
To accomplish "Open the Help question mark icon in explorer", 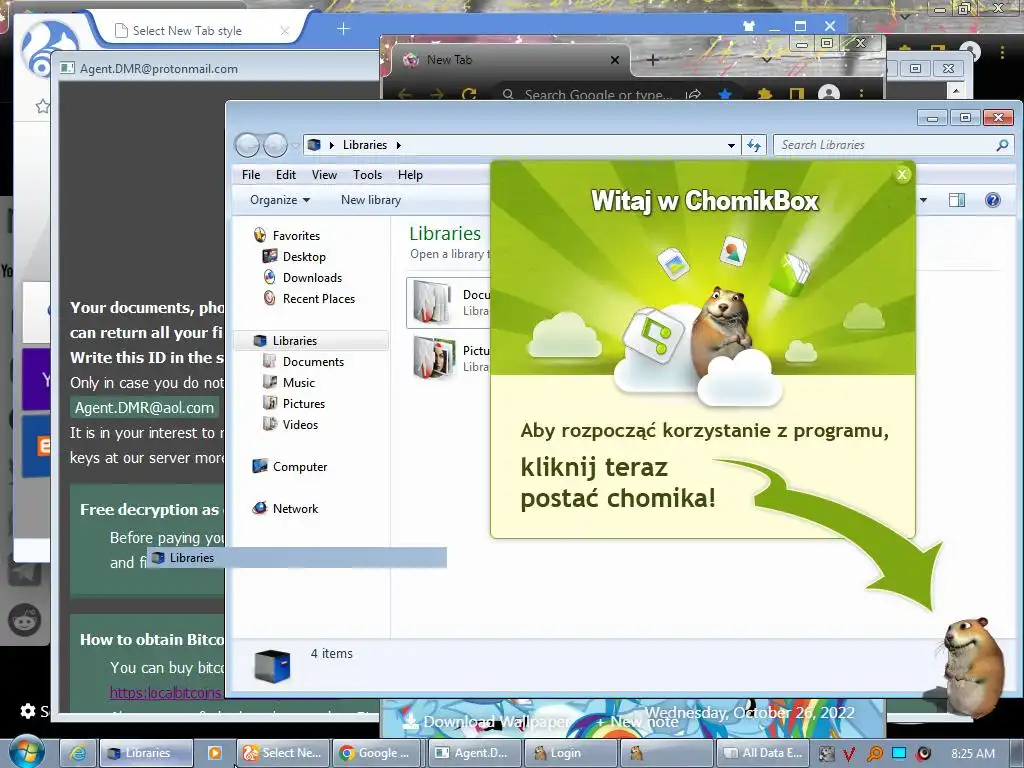I will [993, 200].
